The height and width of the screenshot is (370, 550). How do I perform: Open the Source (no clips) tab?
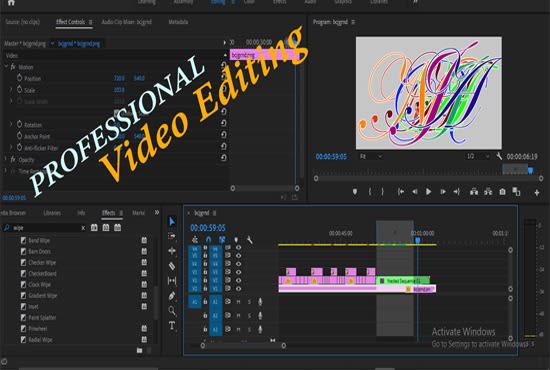click(23, 22)
